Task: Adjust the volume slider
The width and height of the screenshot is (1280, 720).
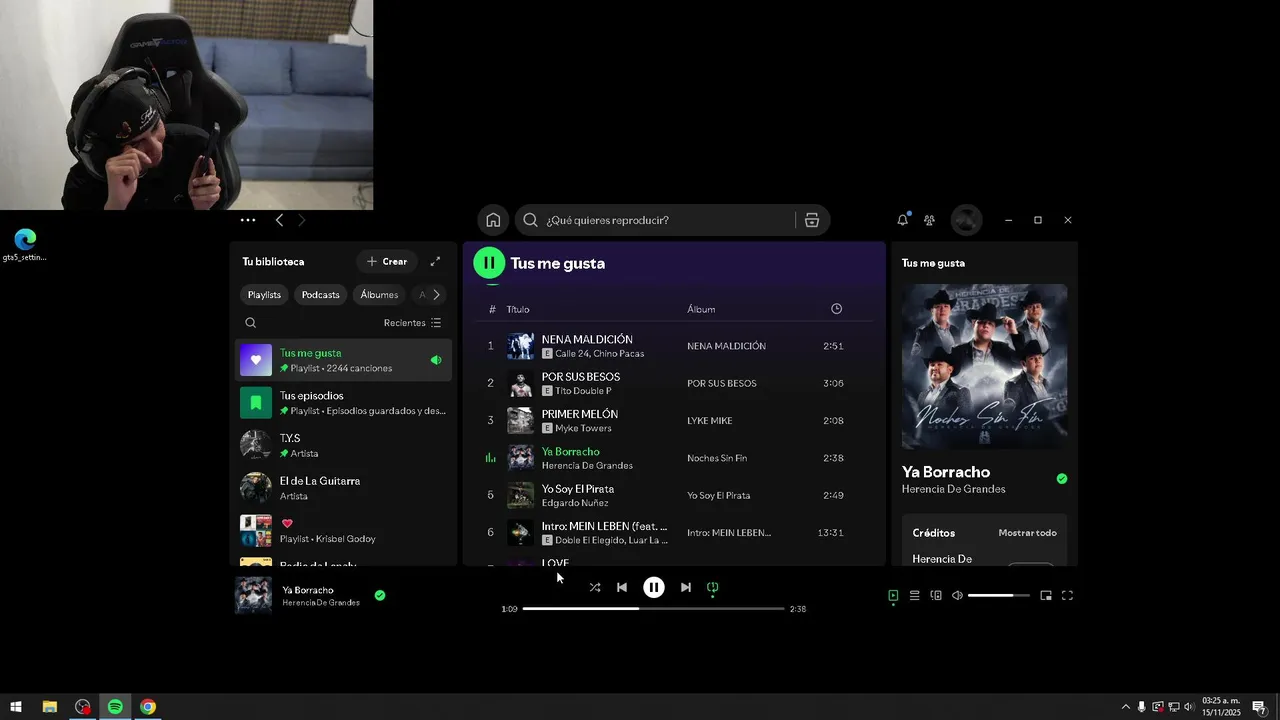Action: point(998,596)
